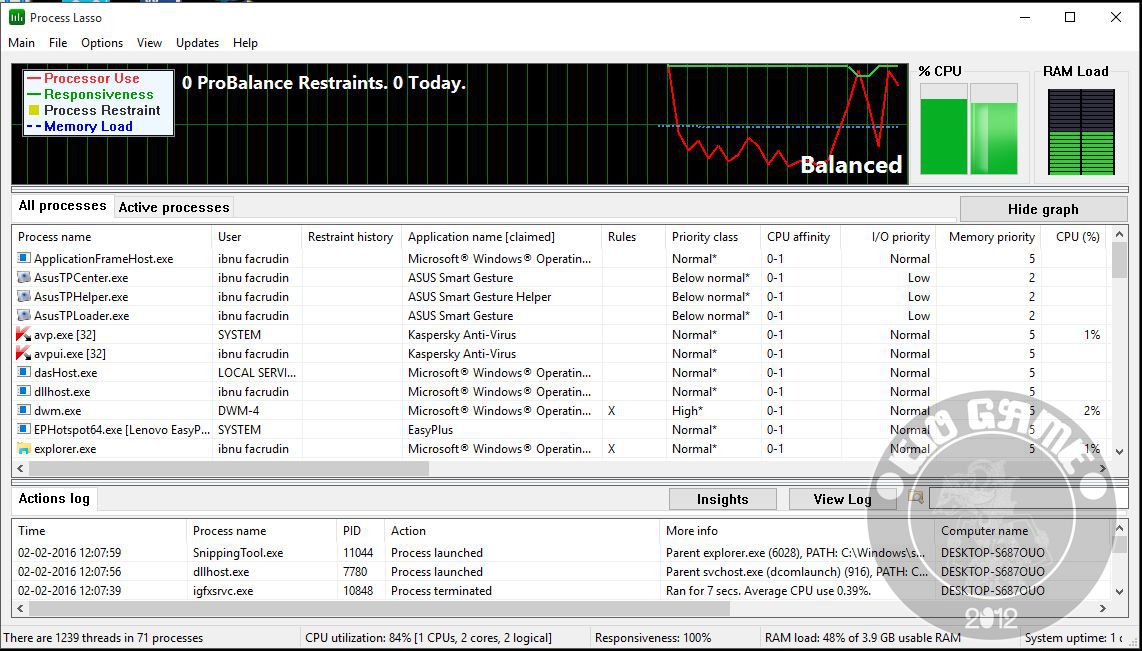Open the Options menu

[x=102, y=43]
